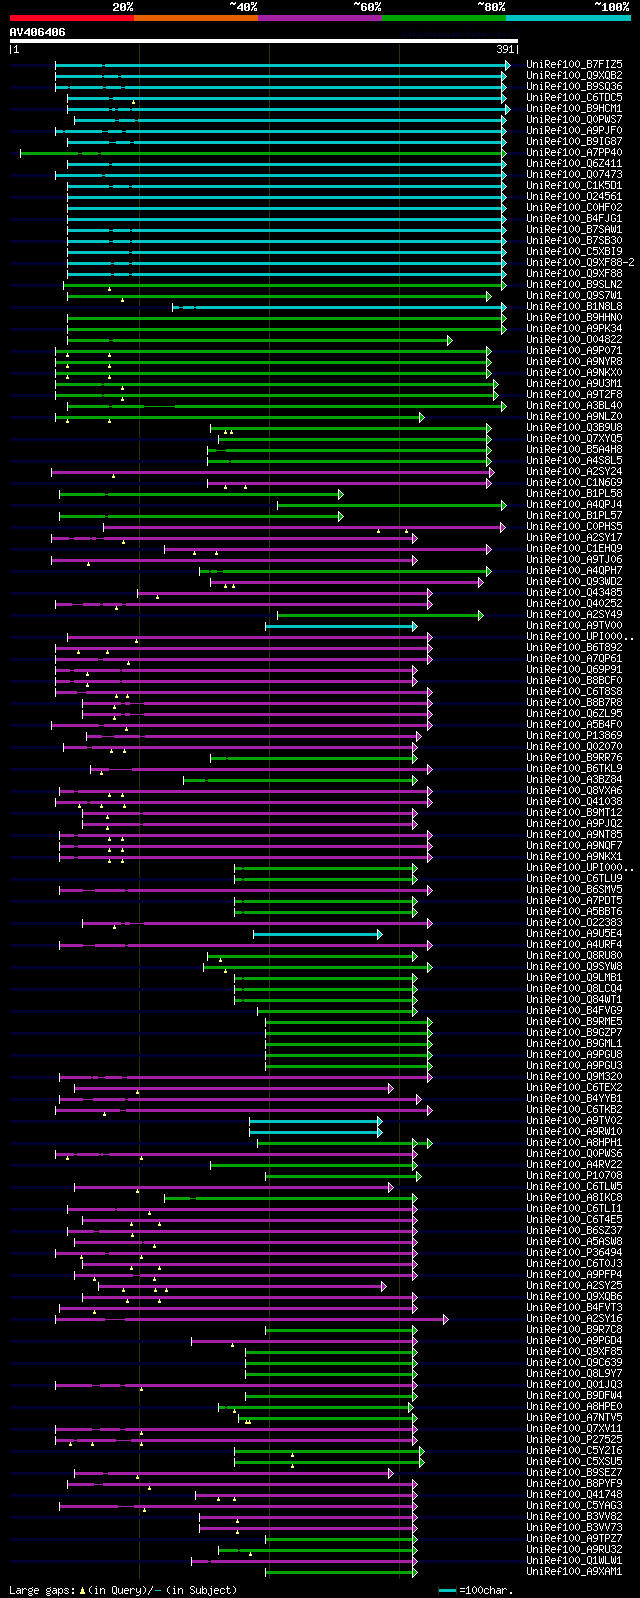Select the UniRef100_O22383 hit label
The image size is (640, 1598).
point(574,922)
